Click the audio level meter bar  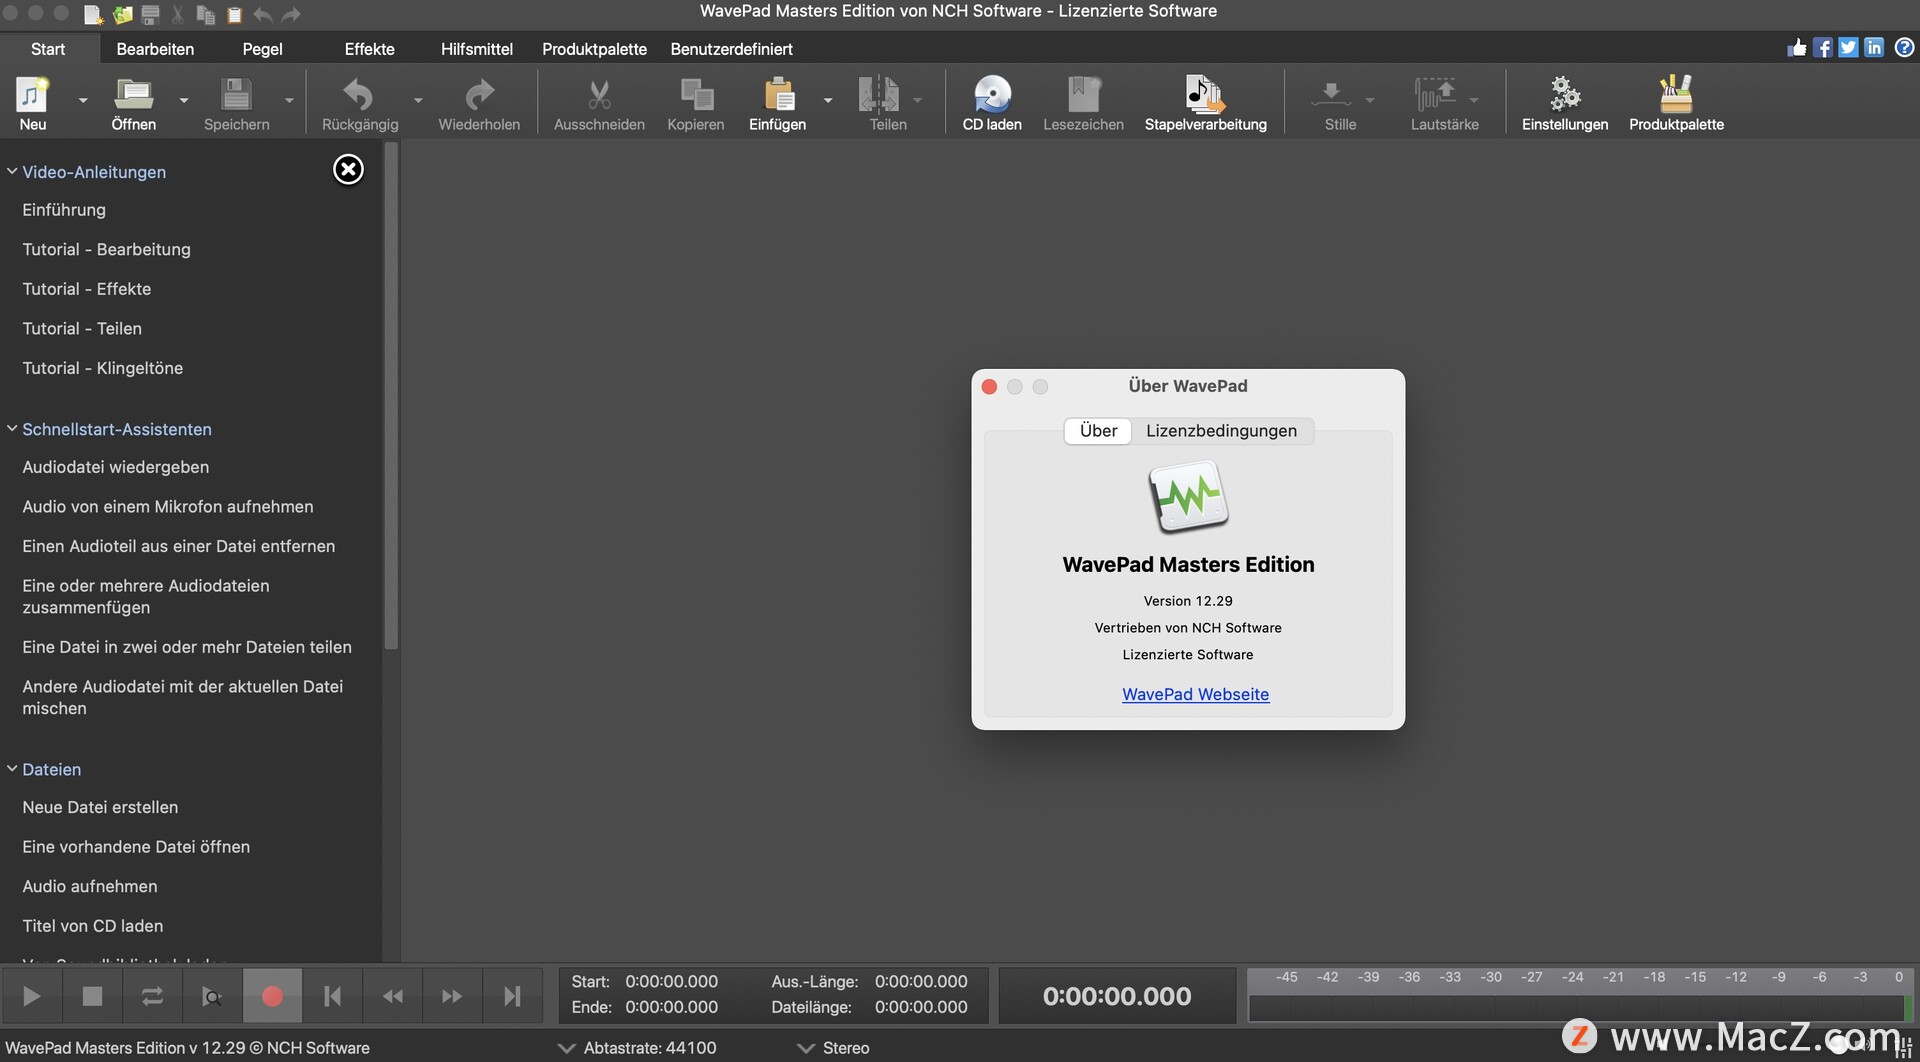pos(1580,1007)
